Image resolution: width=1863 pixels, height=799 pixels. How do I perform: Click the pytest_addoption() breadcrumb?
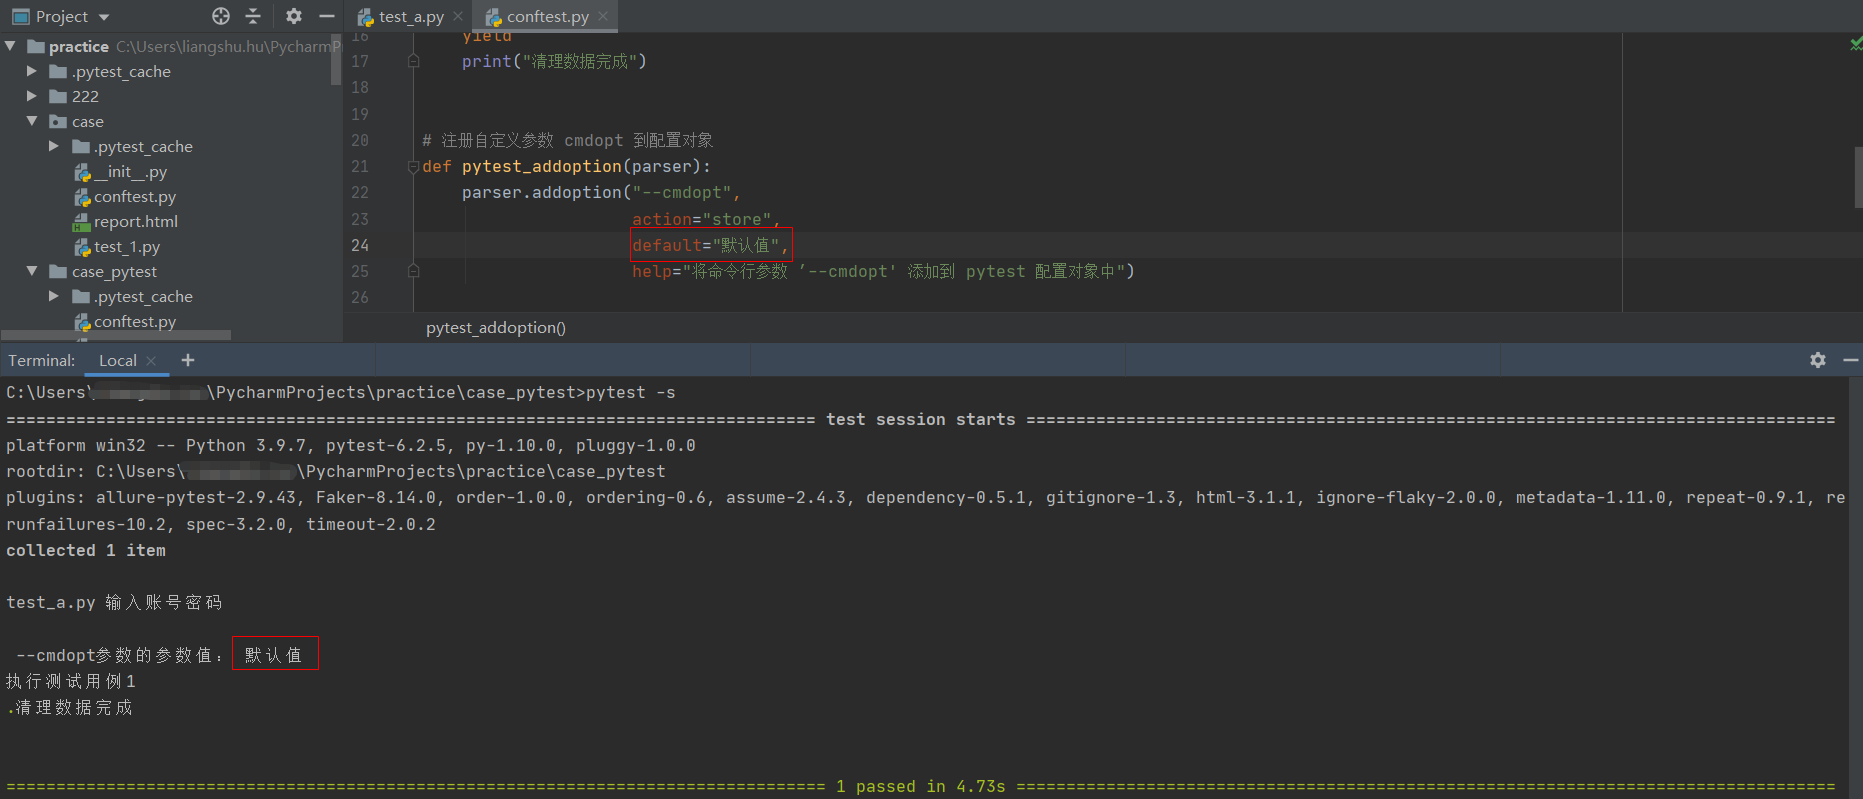pyautogui.click(x=495, y=327)
